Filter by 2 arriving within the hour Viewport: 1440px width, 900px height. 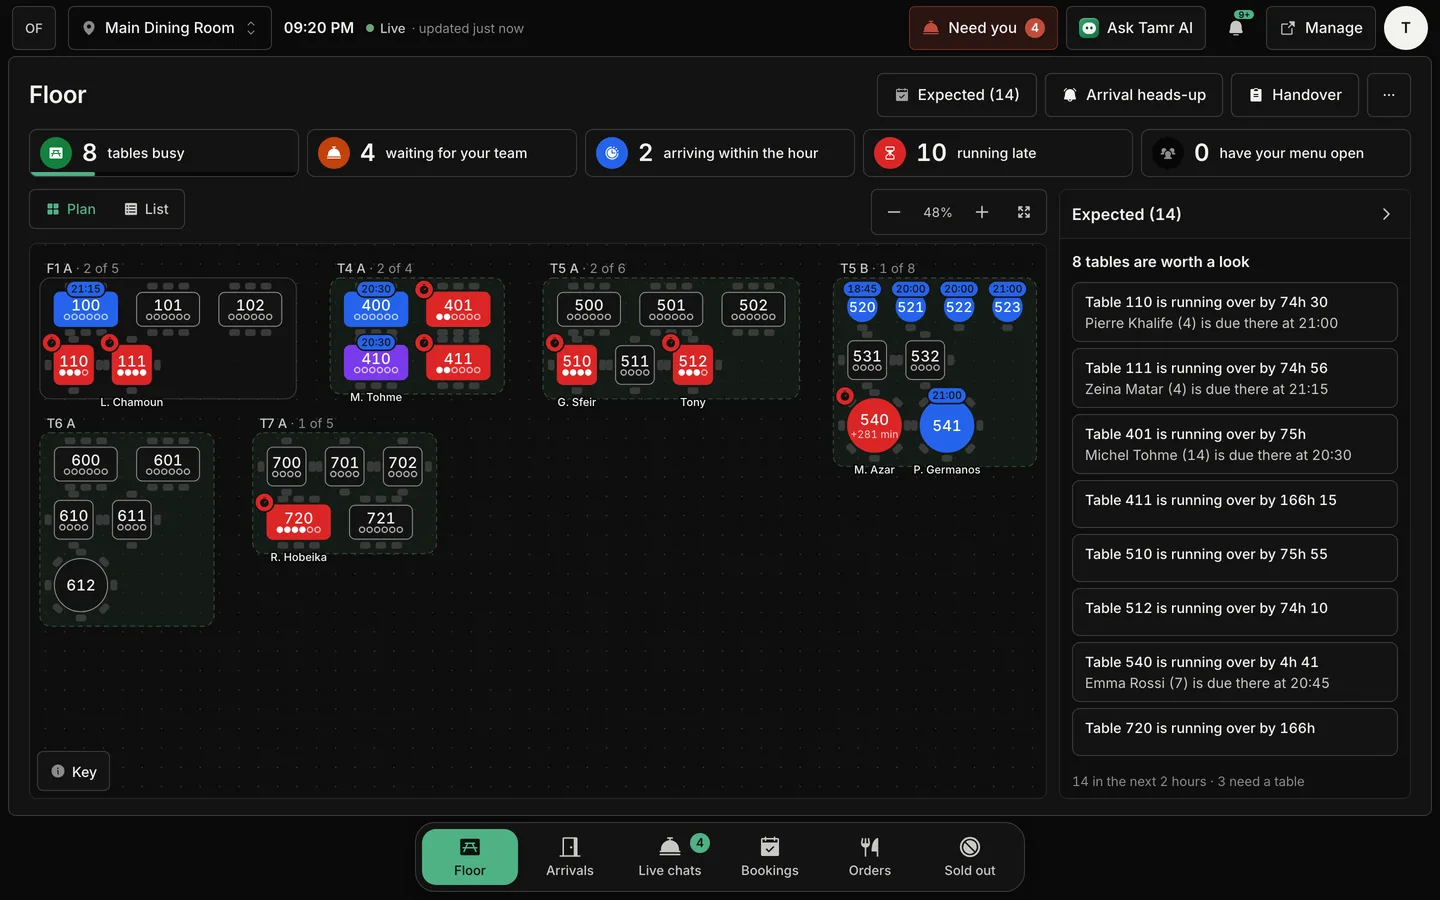pyautogui.click(x=720, y=153)
